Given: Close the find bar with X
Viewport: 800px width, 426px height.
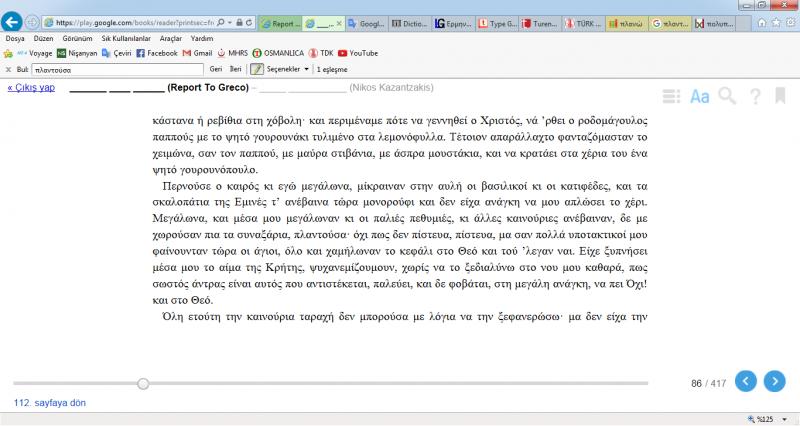Looking at the screenshot, I should point(8,69).
